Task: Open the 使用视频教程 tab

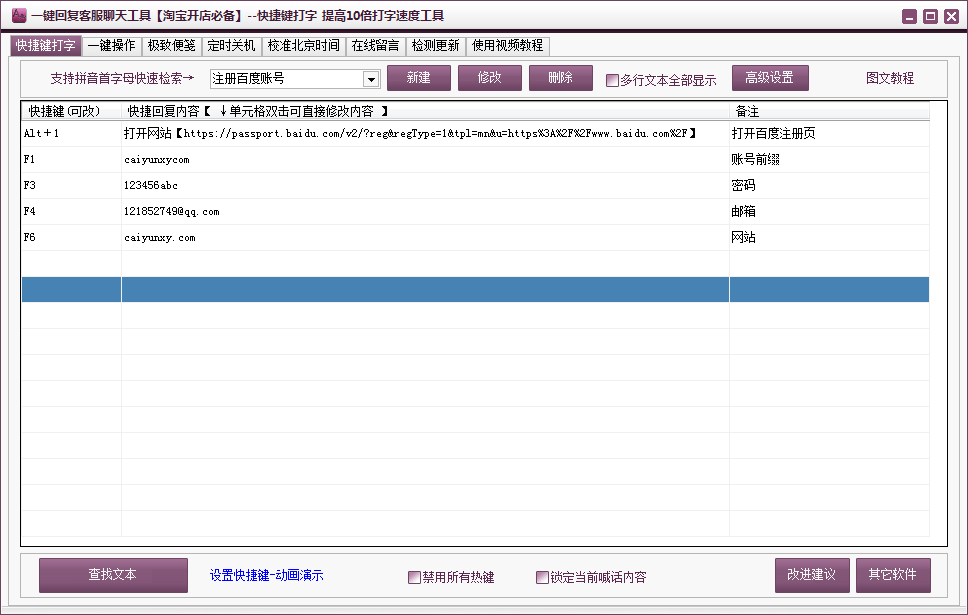Action: [x=507, y=46]
